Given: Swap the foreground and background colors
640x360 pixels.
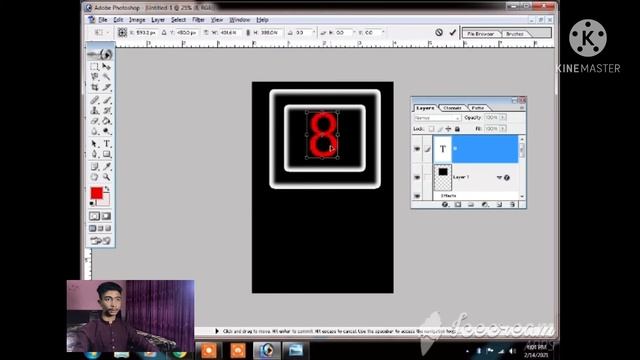Looking at the screenshot, I should click(107, 189).
